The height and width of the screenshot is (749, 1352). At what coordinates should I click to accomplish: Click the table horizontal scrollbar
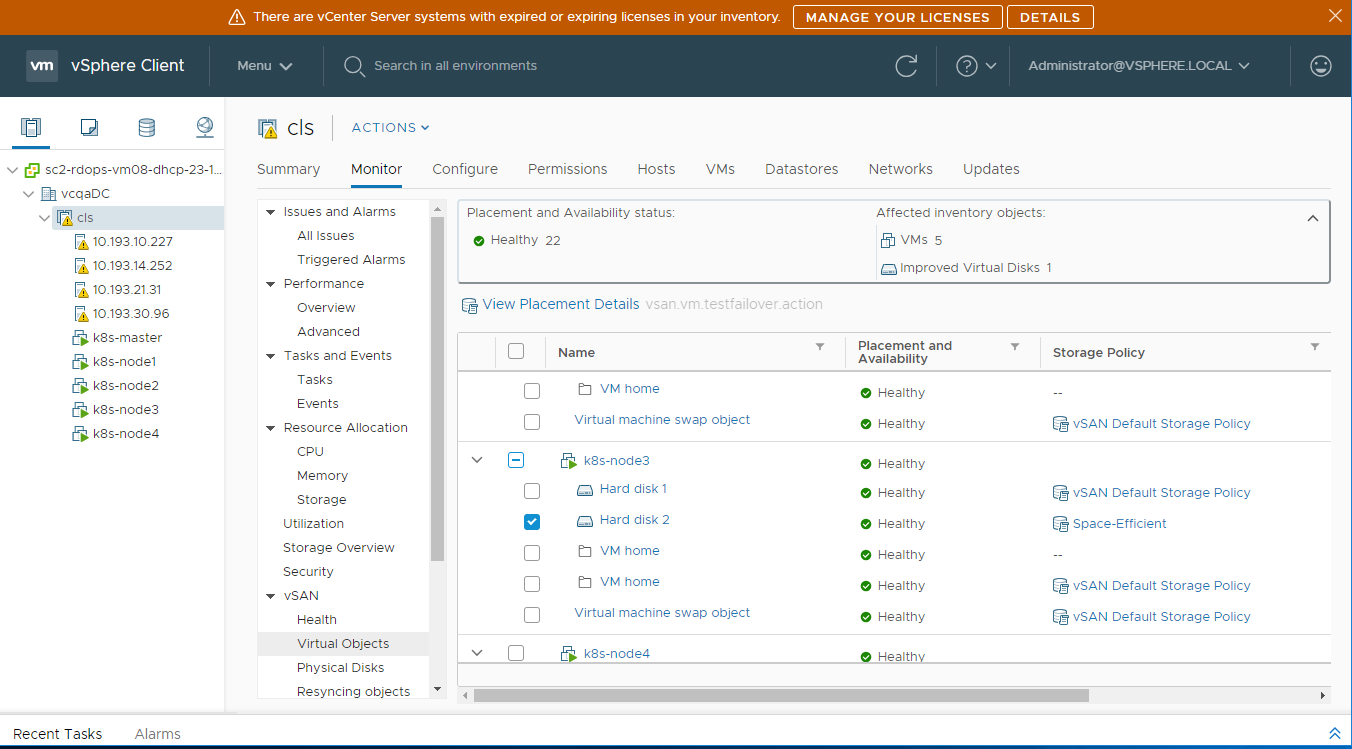tap(781, 695)
